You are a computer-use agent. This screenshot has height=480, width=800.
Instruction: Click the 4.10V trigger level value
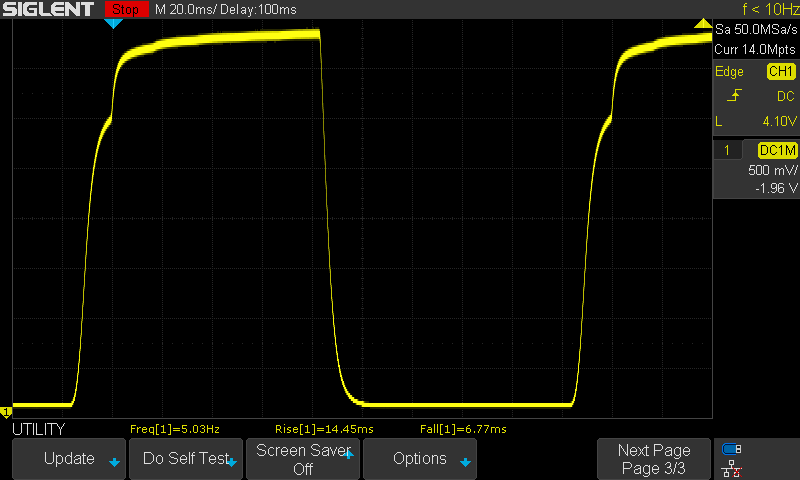pyautogui.click(x=779, y=121)
